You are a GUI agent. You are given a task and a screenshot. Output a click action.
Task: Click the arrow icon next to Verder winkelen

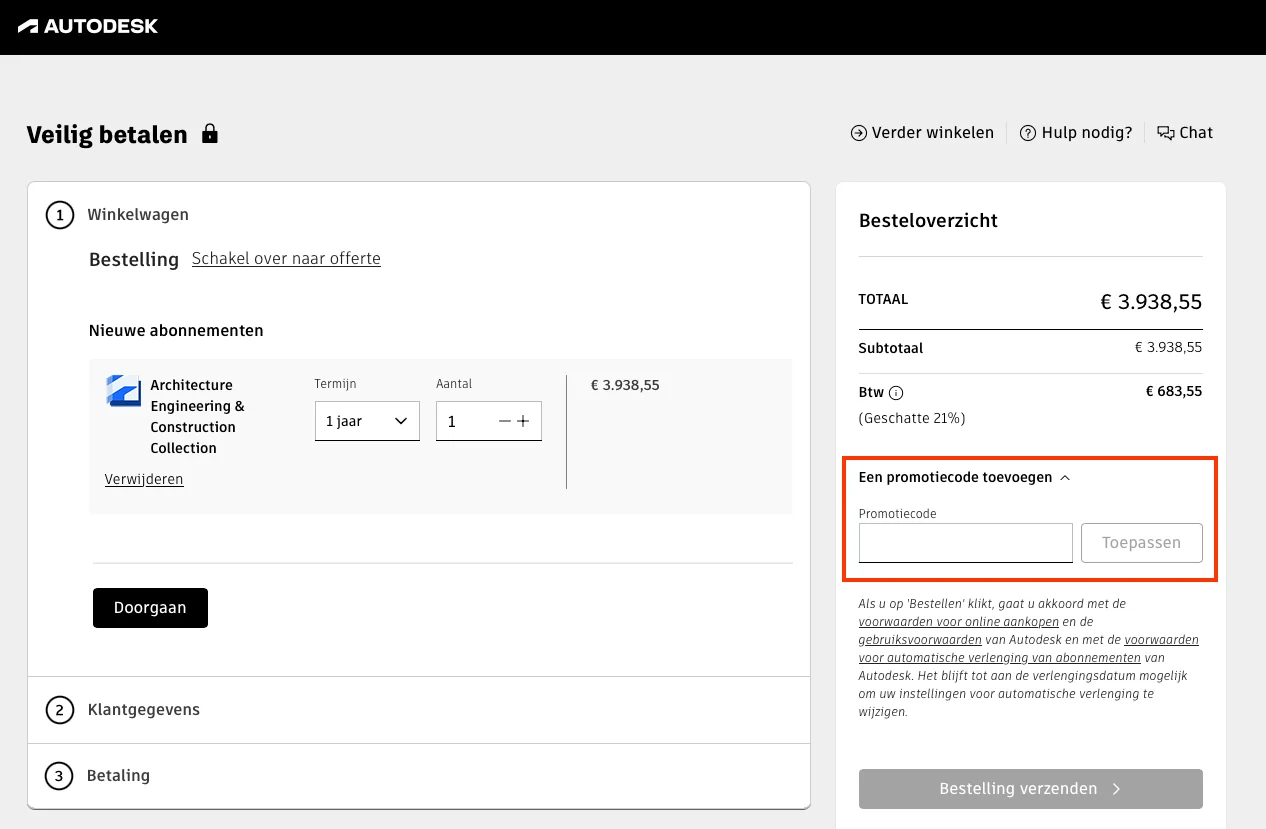pyautogui.click(x=858, y=132)
